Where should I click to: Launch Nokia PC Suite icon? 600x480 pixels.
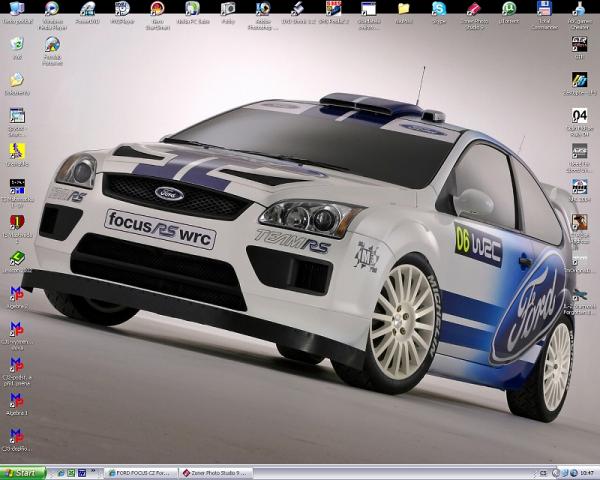click(x=192, y=10)
